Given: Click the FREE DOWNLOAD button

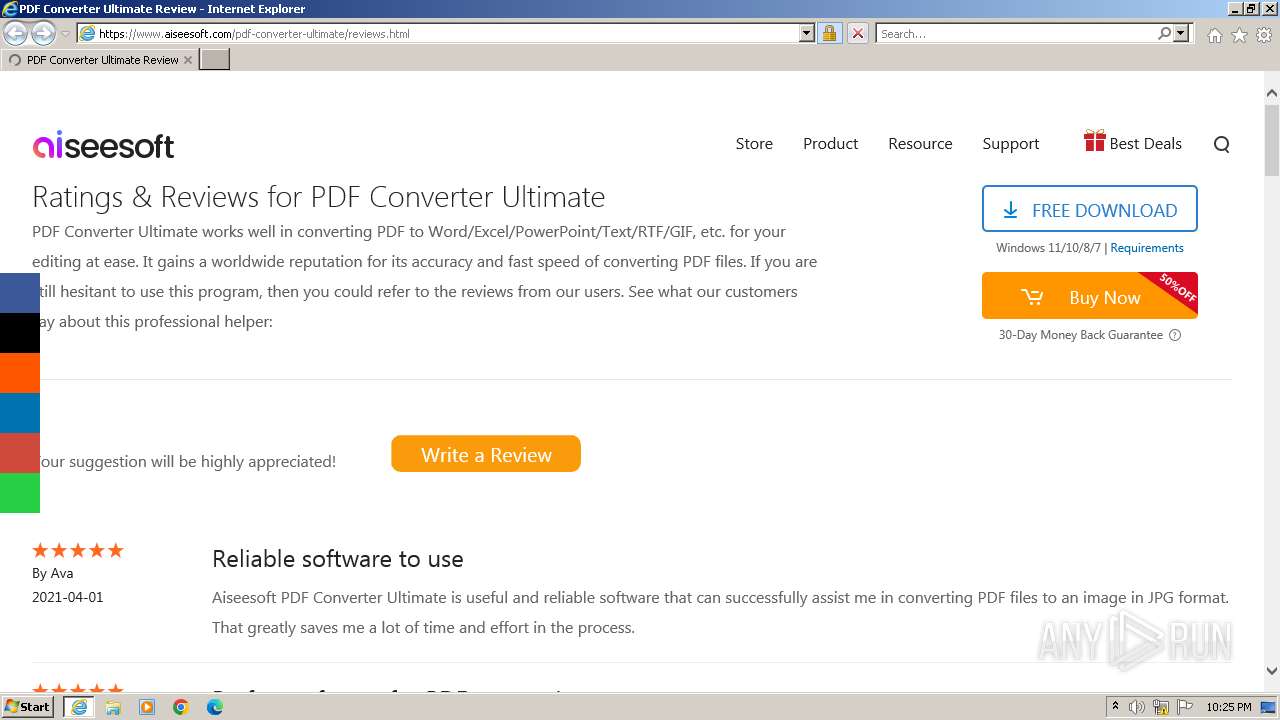Looking at the screenshot, I should point(1089,210).
